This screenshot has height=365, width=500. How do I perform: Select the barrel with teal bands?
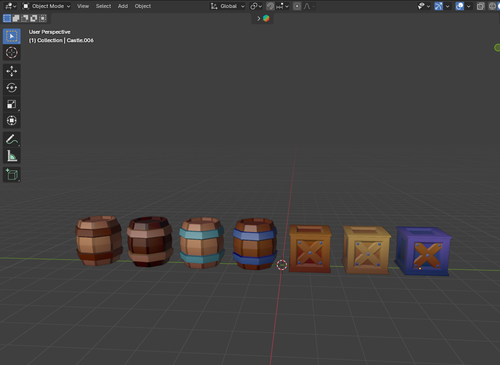click(202, 243)
